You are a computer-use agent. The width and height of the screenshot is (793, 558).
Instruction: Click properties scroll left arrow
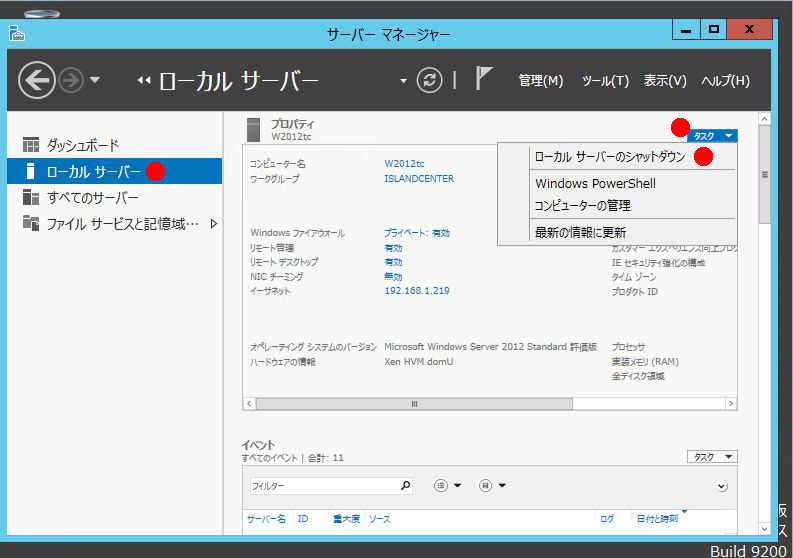coord(249,404)
